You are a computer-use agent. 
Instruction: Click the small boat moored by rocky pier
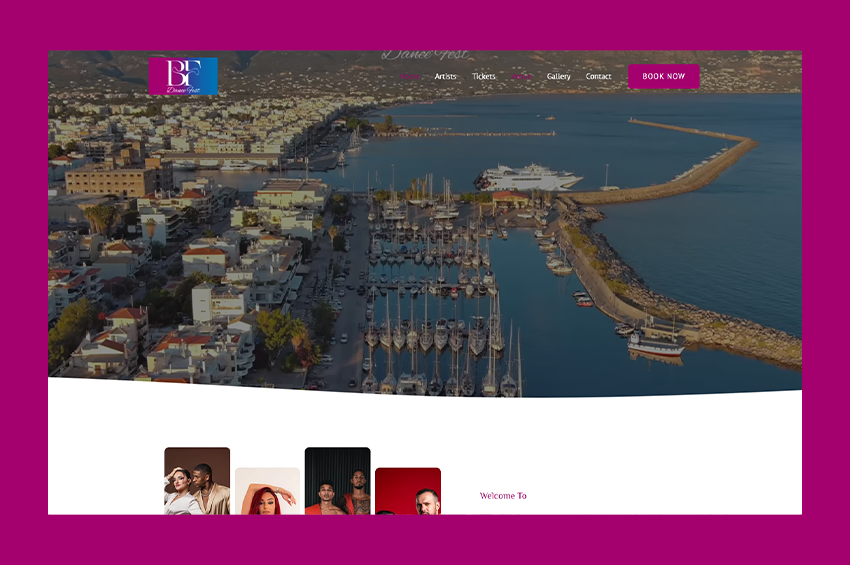[655, 343]
